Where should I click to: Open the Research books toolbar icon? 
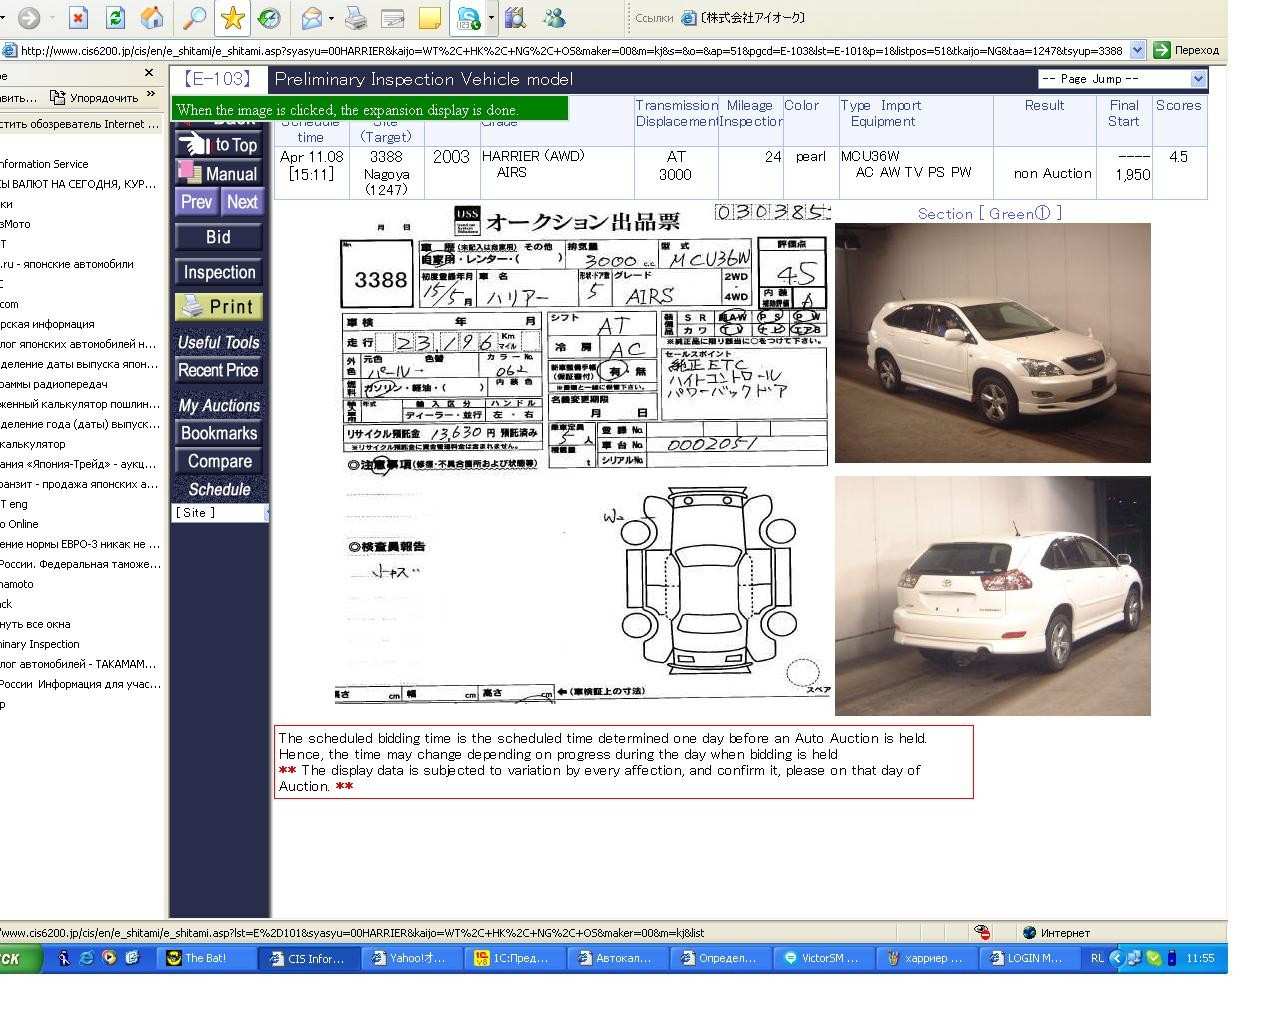[x=515, y=17]
